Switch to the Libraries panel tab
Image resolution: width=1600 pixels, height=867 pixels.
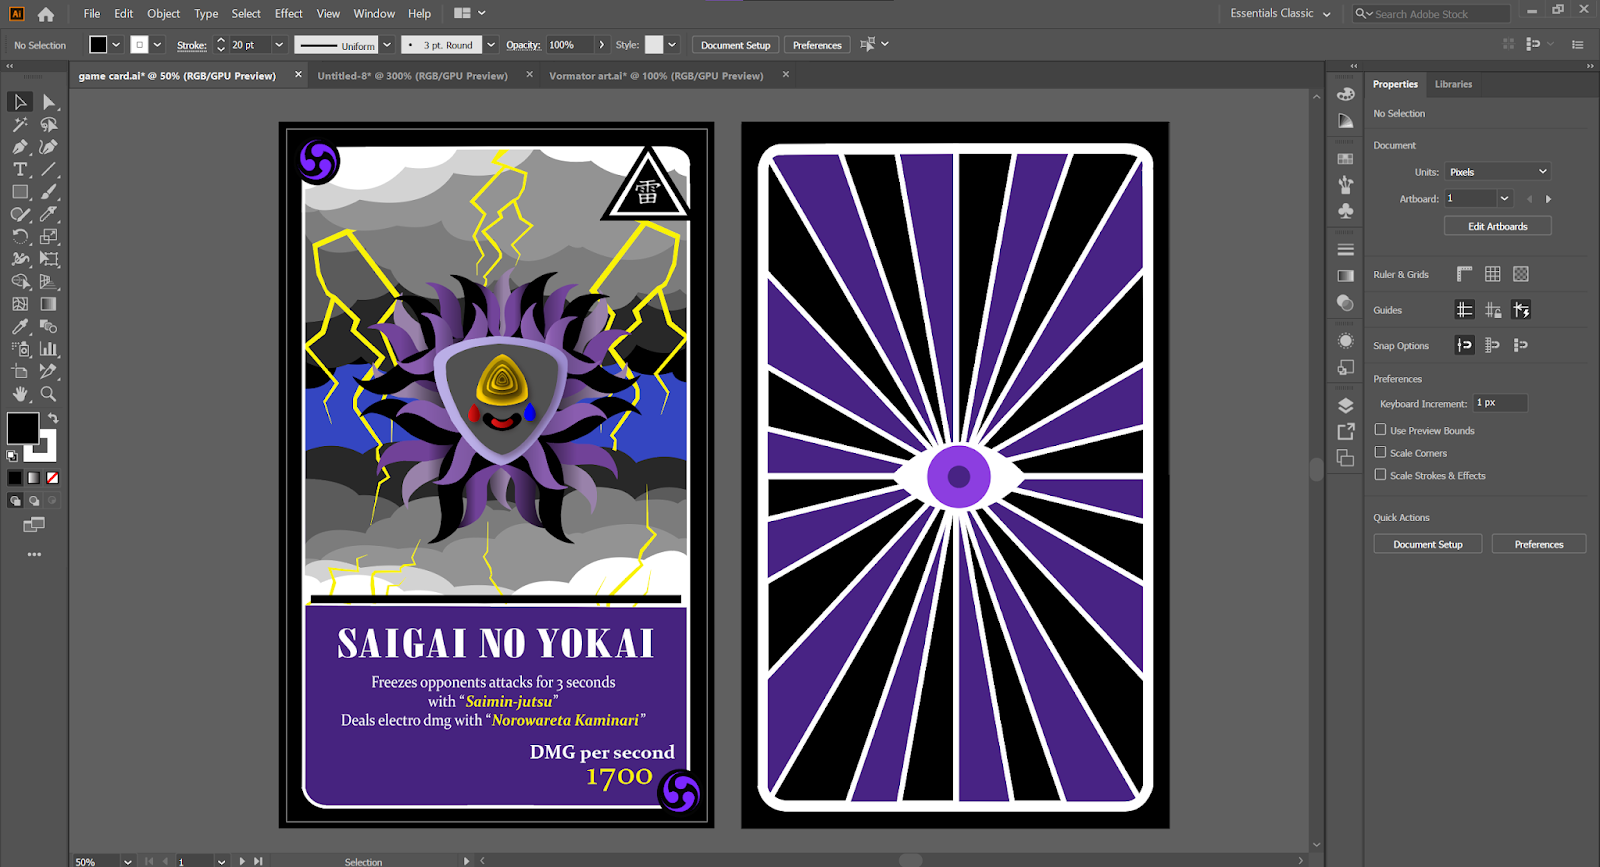[1453, 84]
